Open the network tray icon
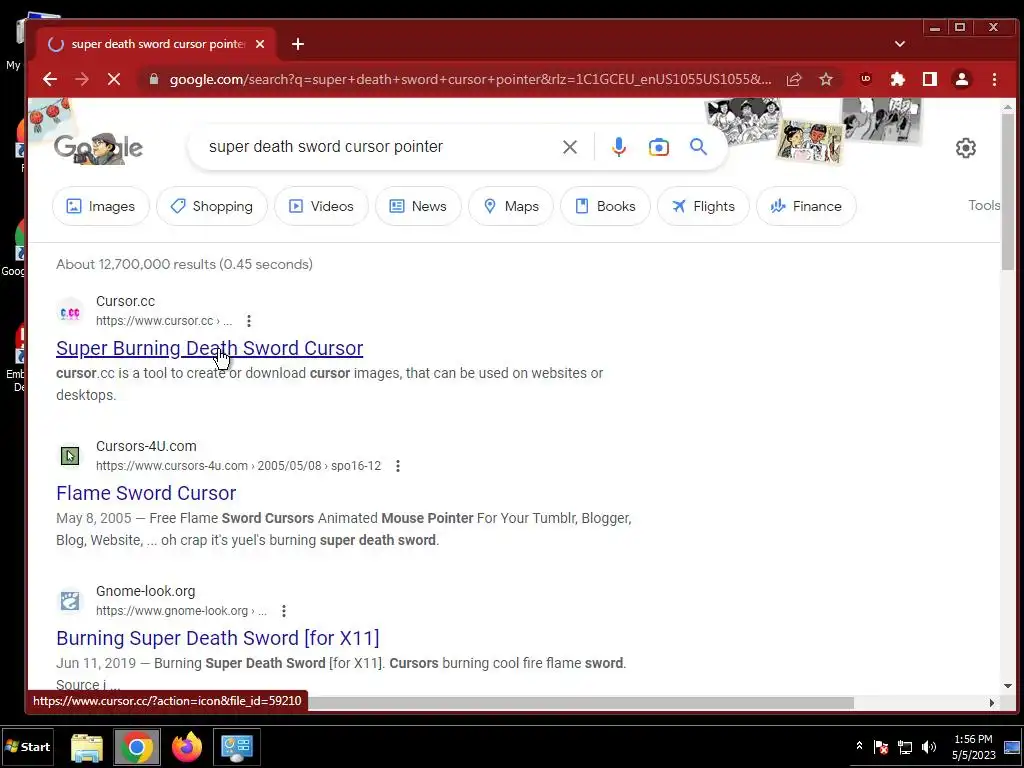Image resolution: width=1024 pixels, height=768 pixels. click(x=905, y=747)
